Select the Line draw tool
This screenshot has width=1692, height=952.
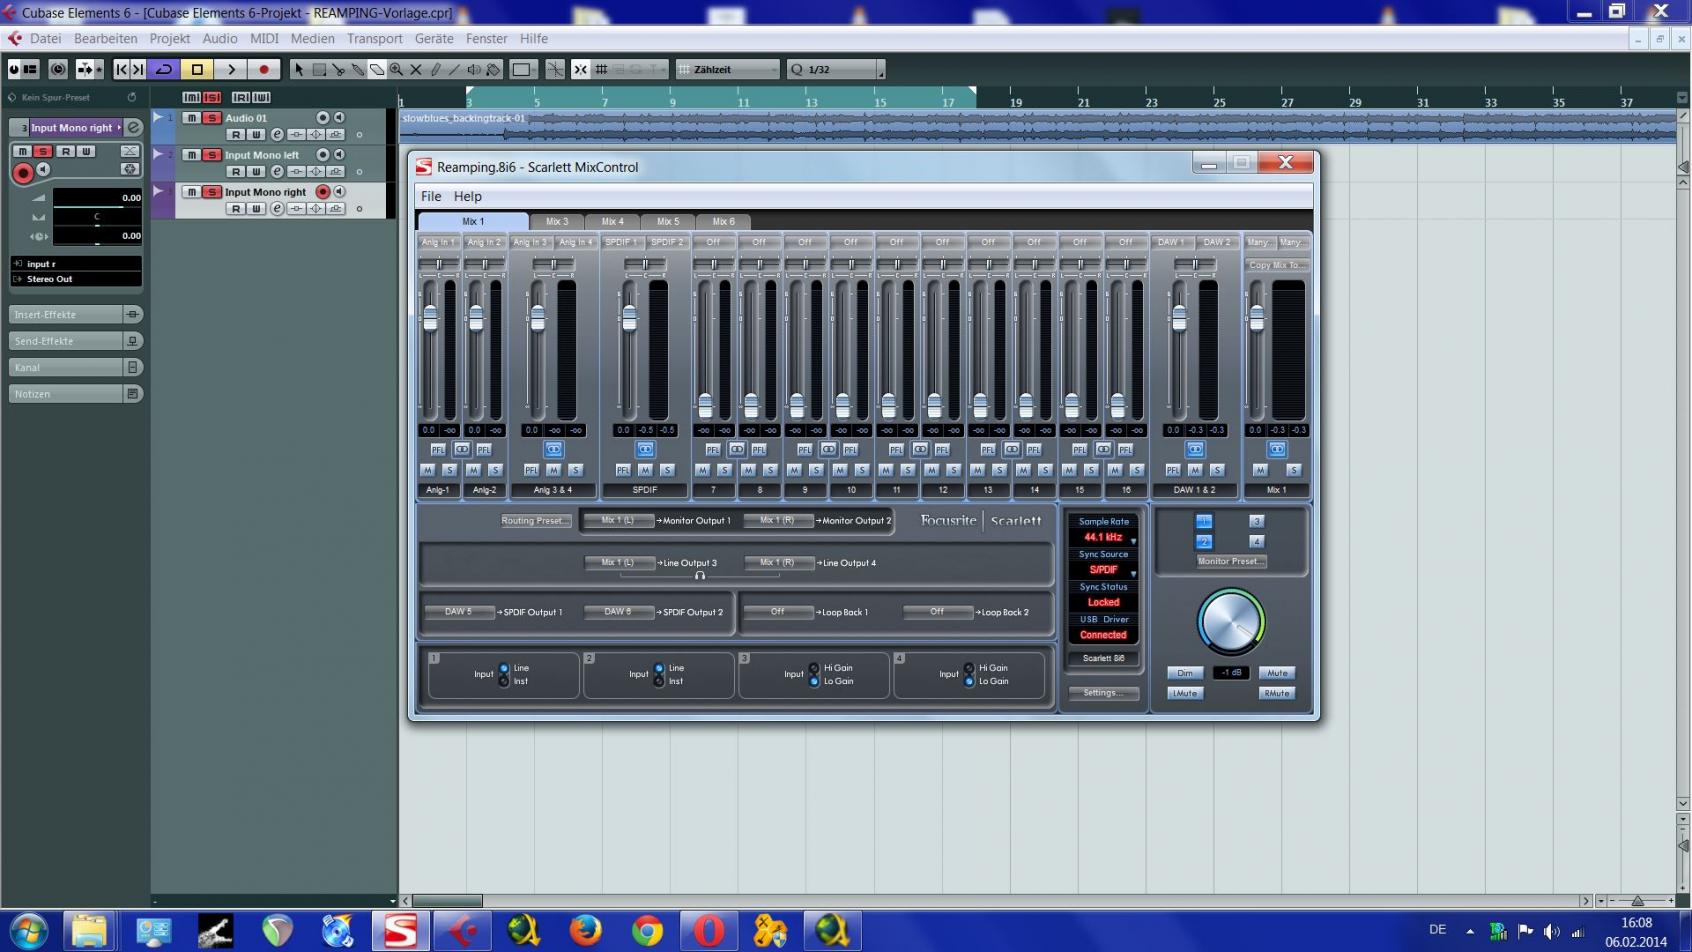point(454,69)
